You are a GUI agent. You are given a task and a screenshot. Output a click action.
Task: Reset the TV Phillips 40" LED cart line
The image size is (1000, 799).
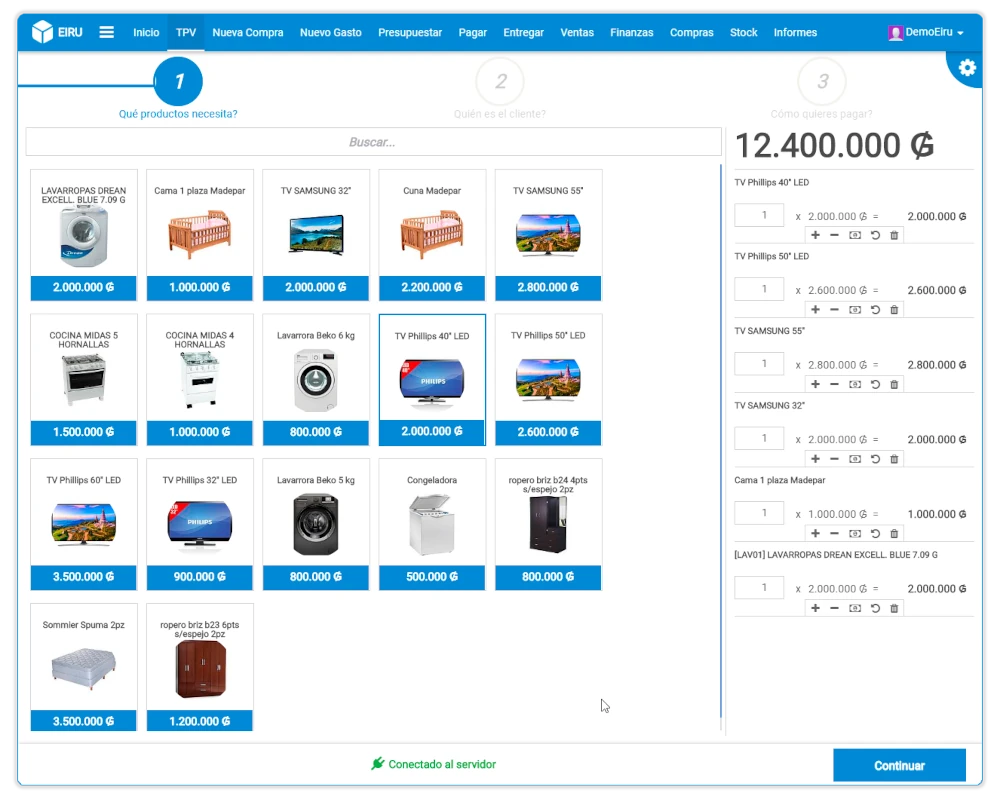tap(875, 235)
